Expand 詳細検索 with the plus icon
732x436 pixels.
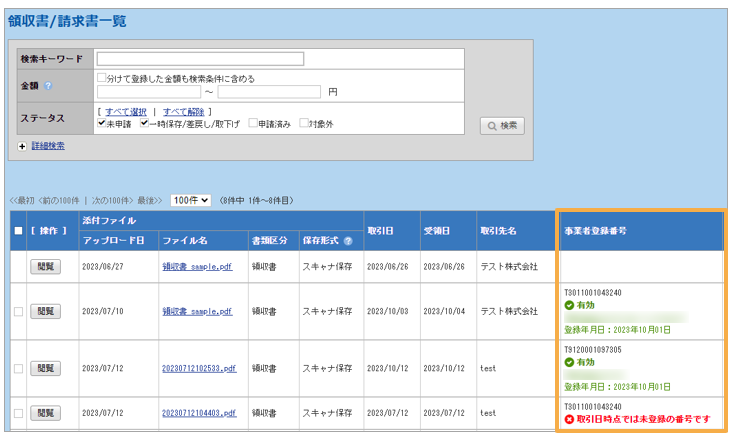point(22,146)
